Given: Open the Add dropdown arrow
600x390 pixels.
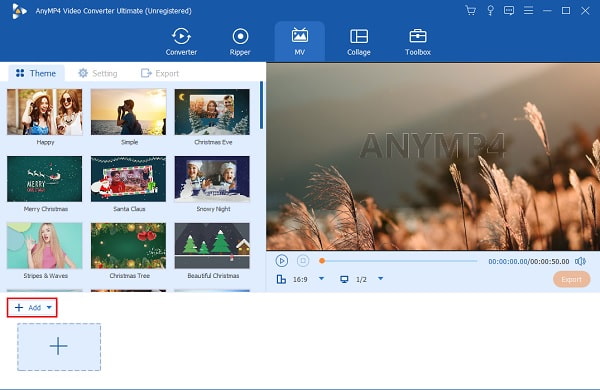Looking at the screenshot, I should tap(49, 307).
